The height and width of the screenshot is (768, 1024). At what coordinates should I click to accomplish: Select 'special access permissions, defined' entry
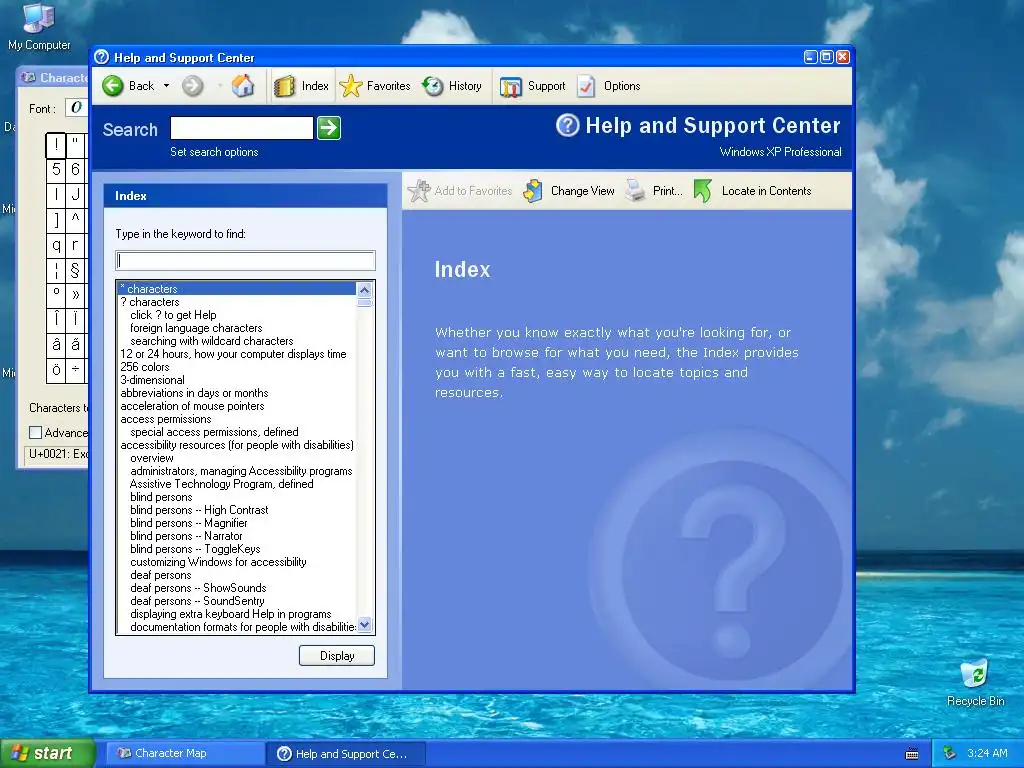pos(236,432)
